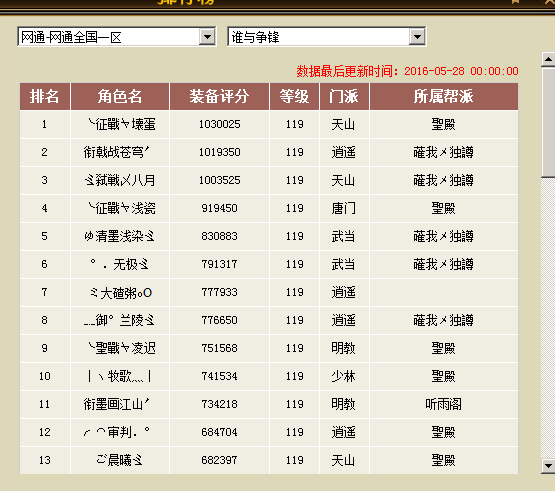Select rank 7 row with score 777933
The image size is (555, 491).
tap(269, 292)
